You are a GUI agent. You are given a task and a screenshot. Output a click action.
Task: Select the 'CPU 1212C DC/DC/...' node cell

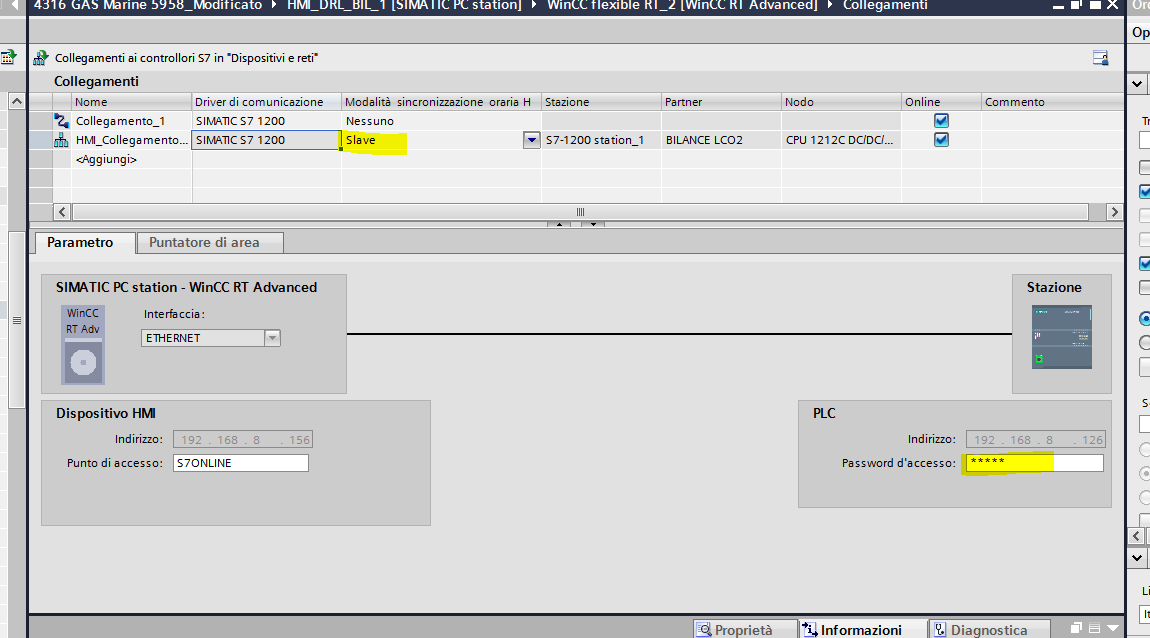(842, 140)
